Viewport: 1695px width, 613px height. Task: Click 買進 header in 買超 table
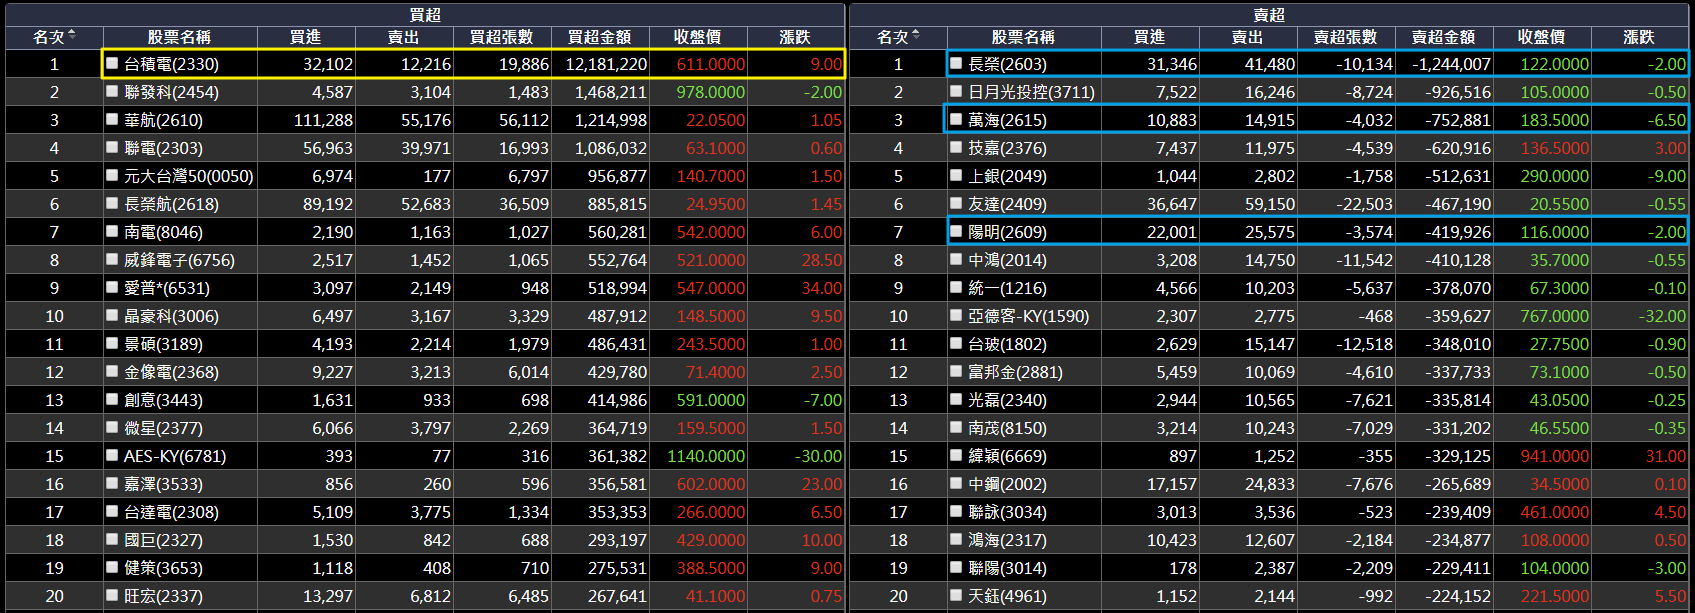(x=305, y=37)
